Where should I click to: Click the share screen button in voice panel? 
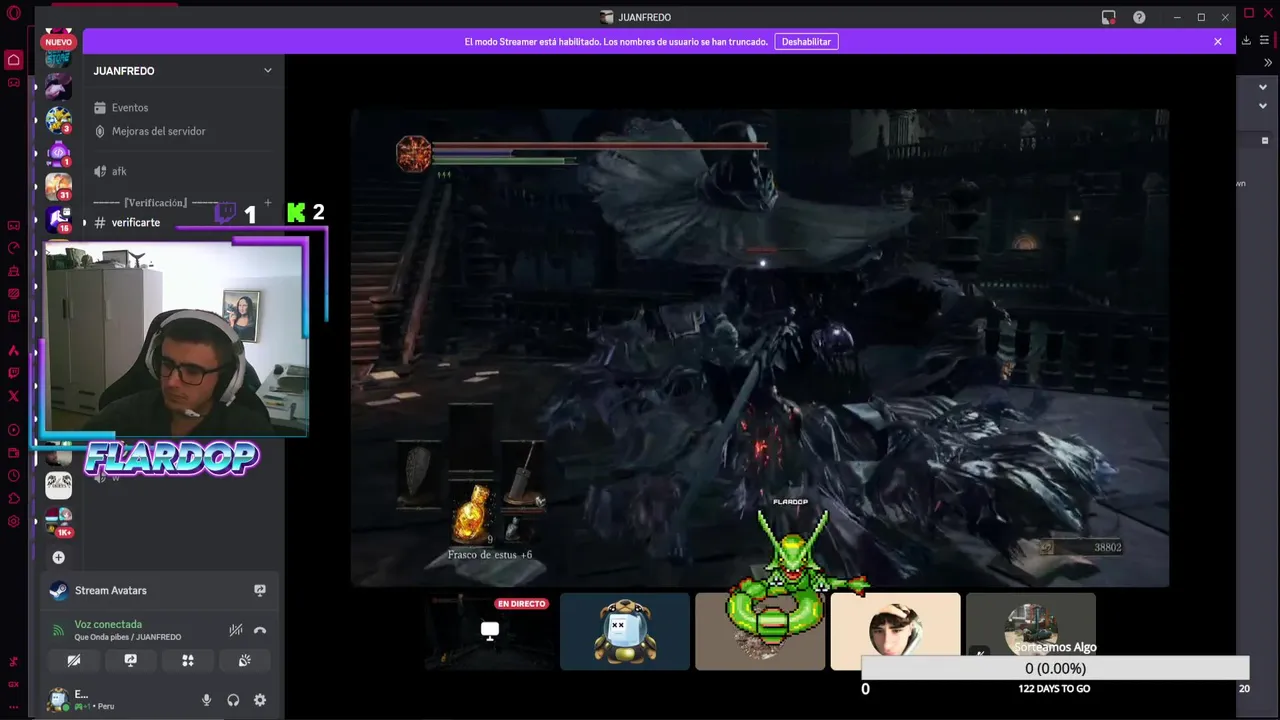tap(130, 660)
